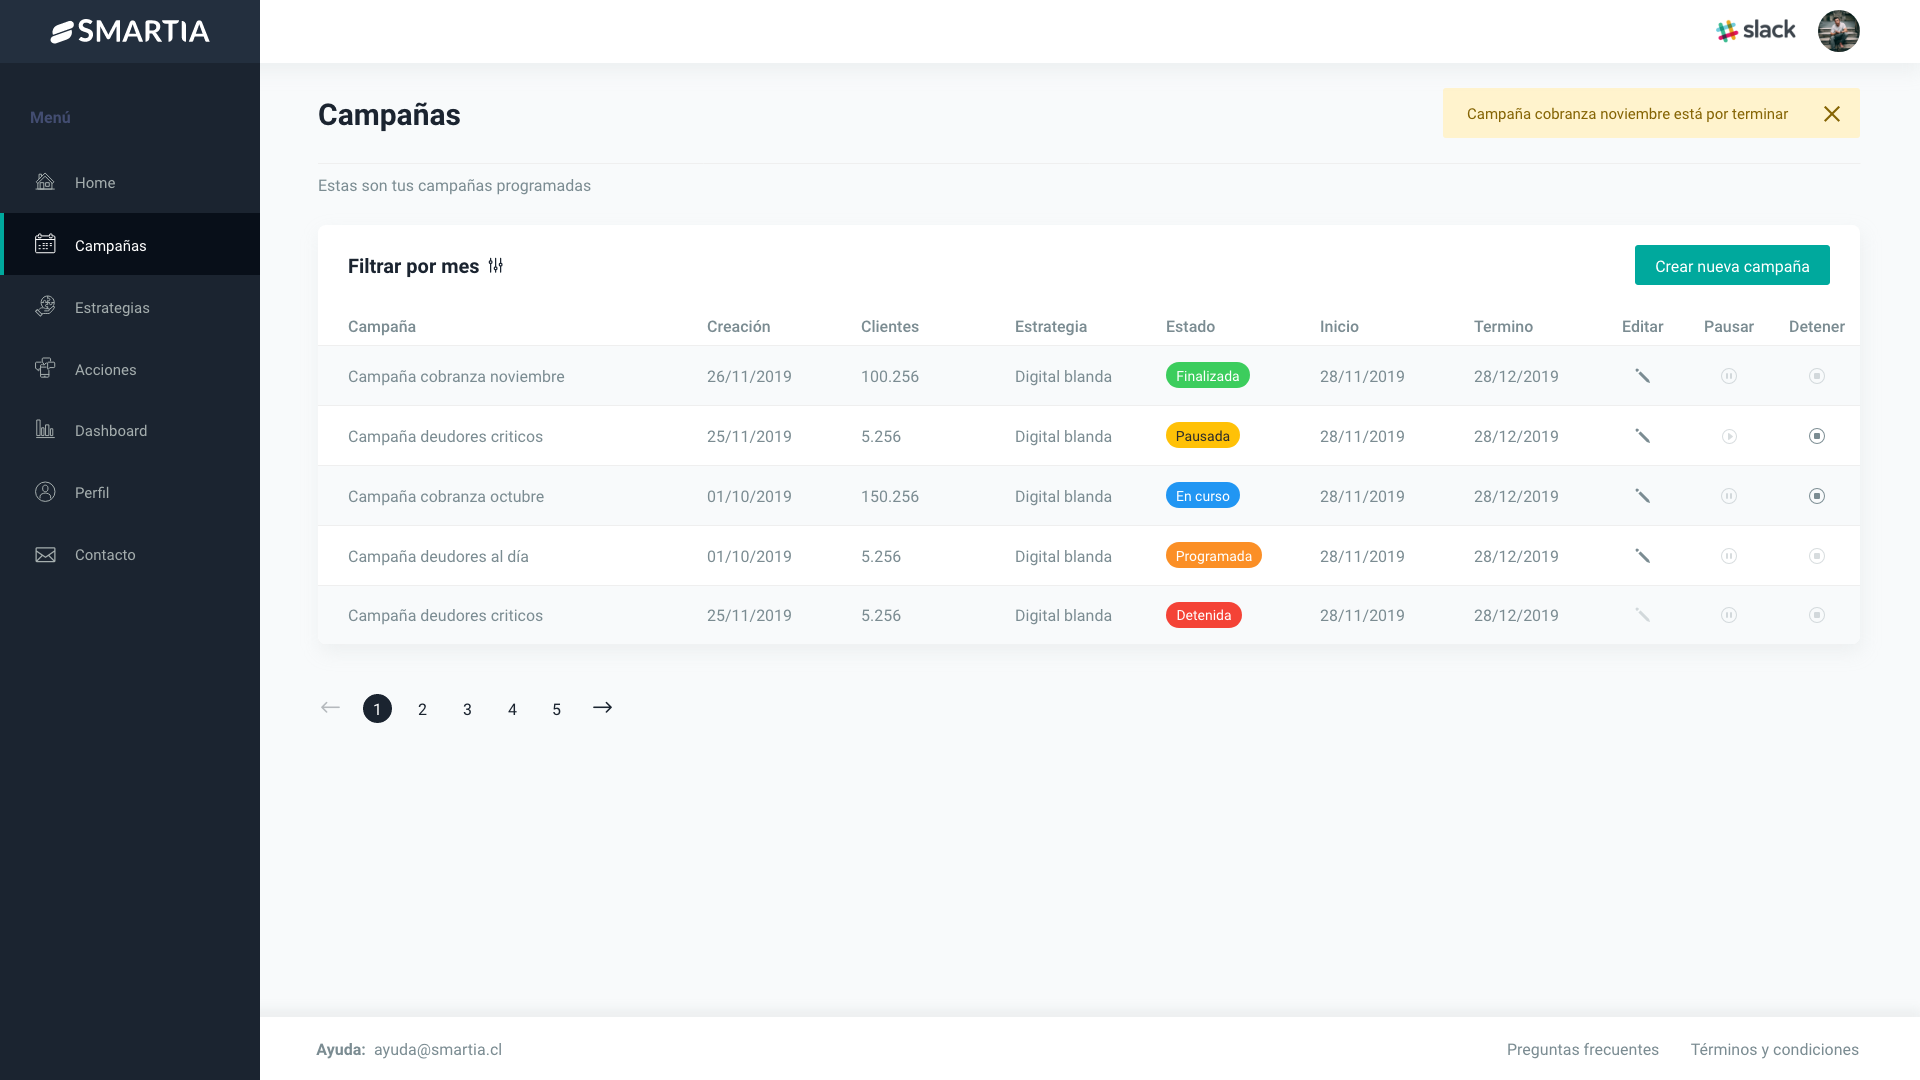Screen dimensions: 1920x1080
Task: Select the Campañas calendar icon in sidebar
Action: pos(45,244)
